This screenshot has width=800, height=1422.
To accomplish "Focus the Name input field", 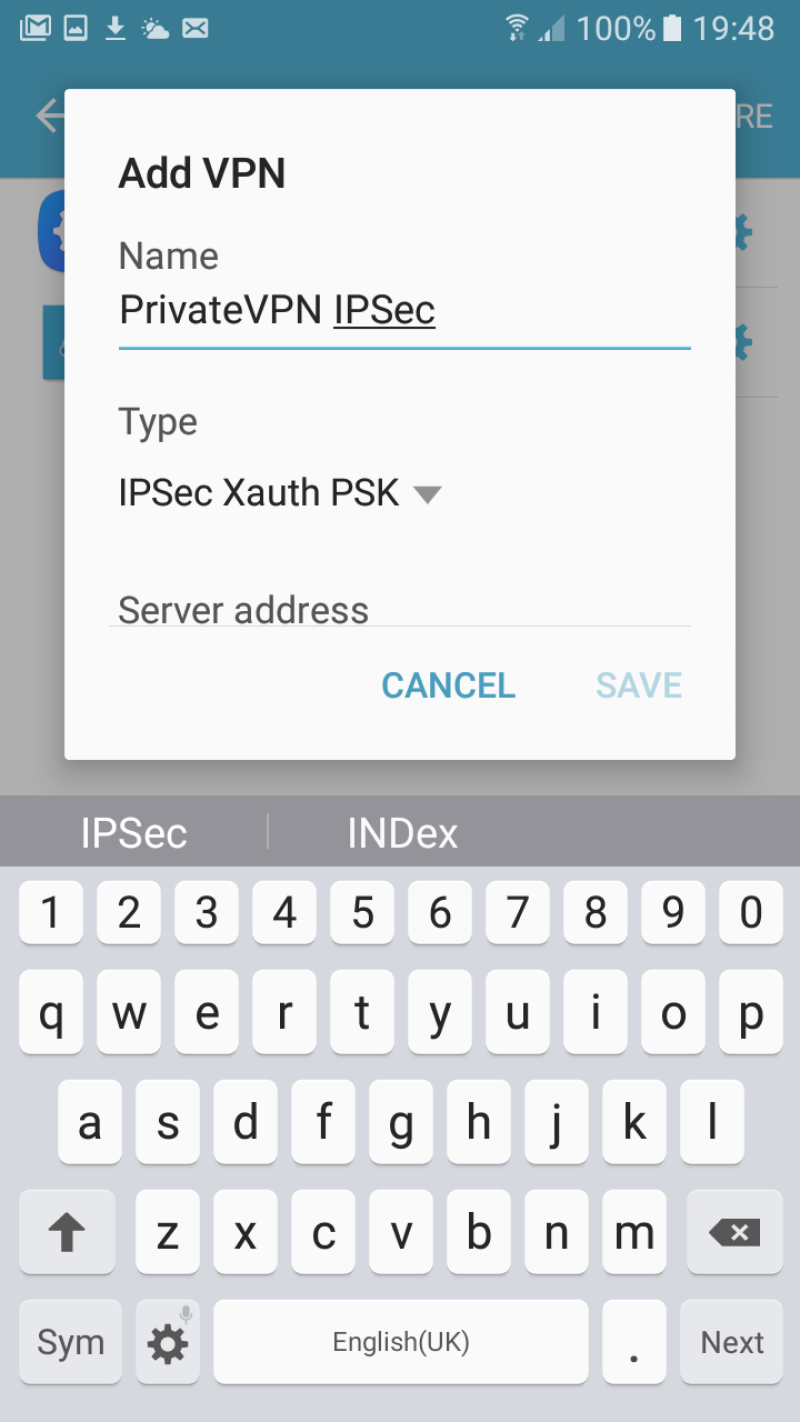I will tap(404, 312).
